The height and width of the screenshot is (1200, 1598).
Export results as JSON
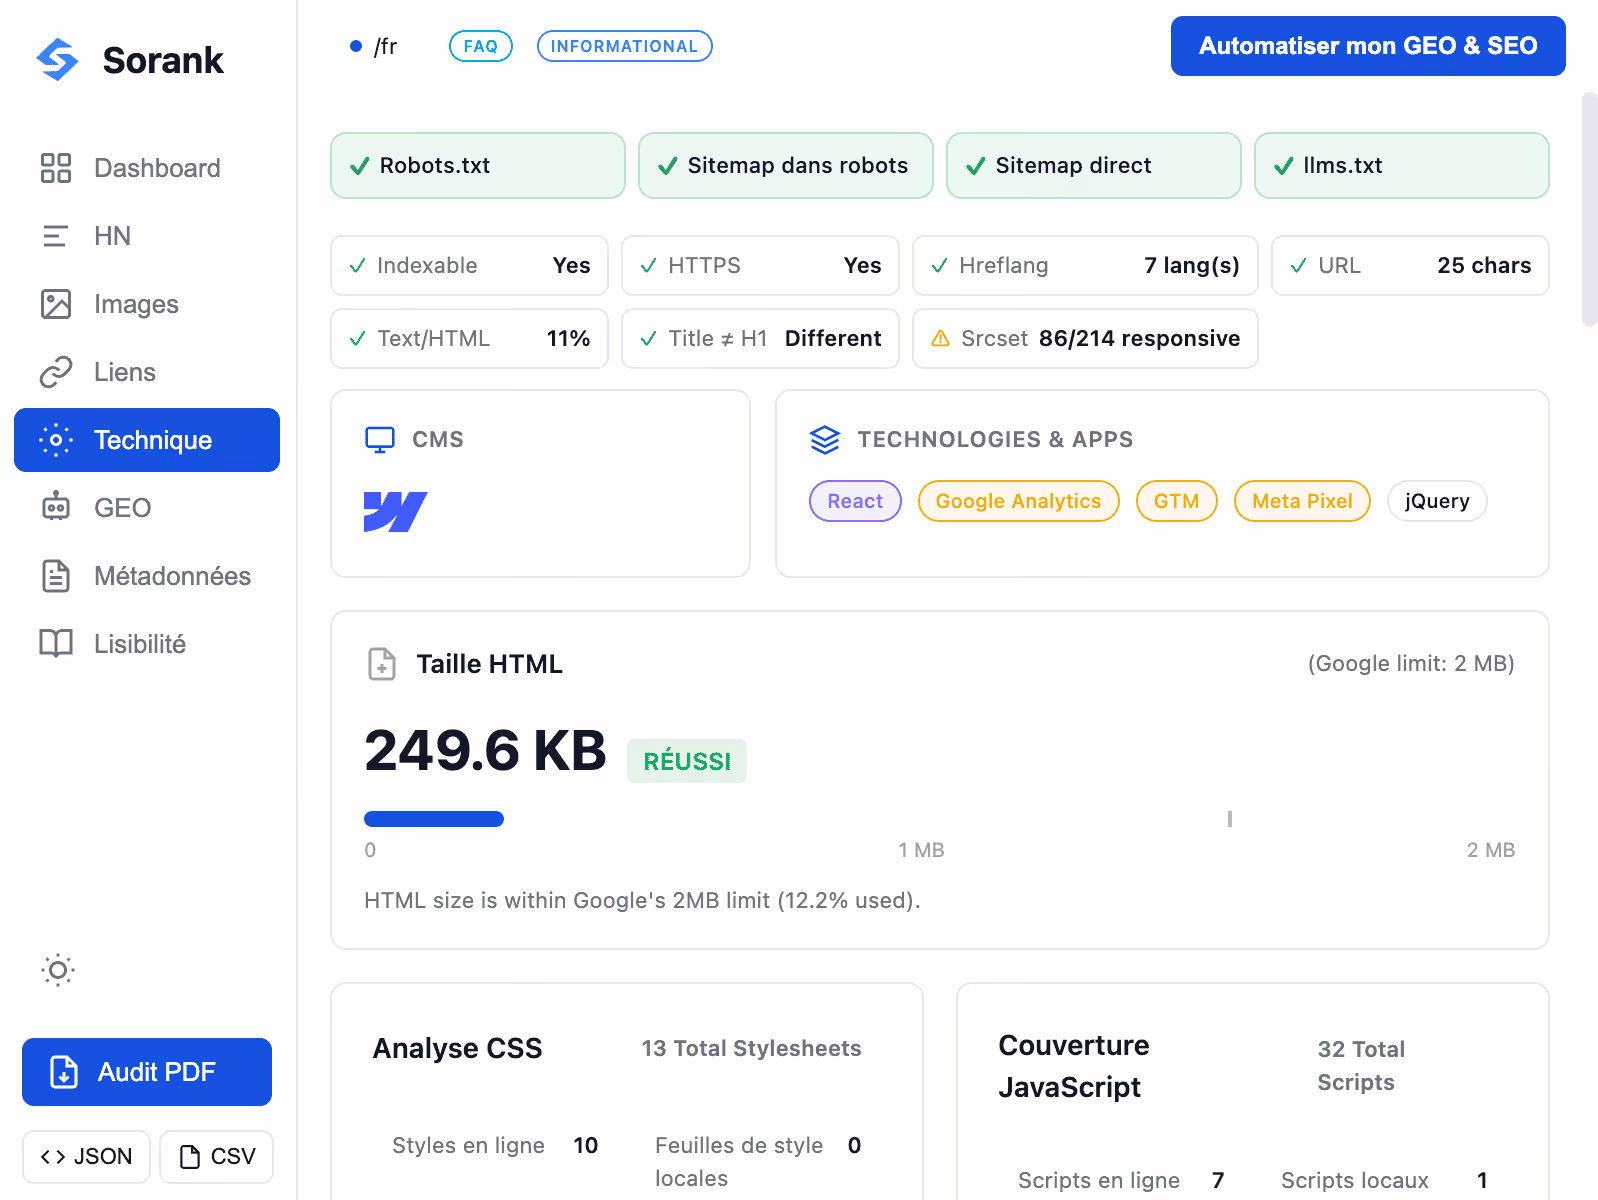(86, 1157)
